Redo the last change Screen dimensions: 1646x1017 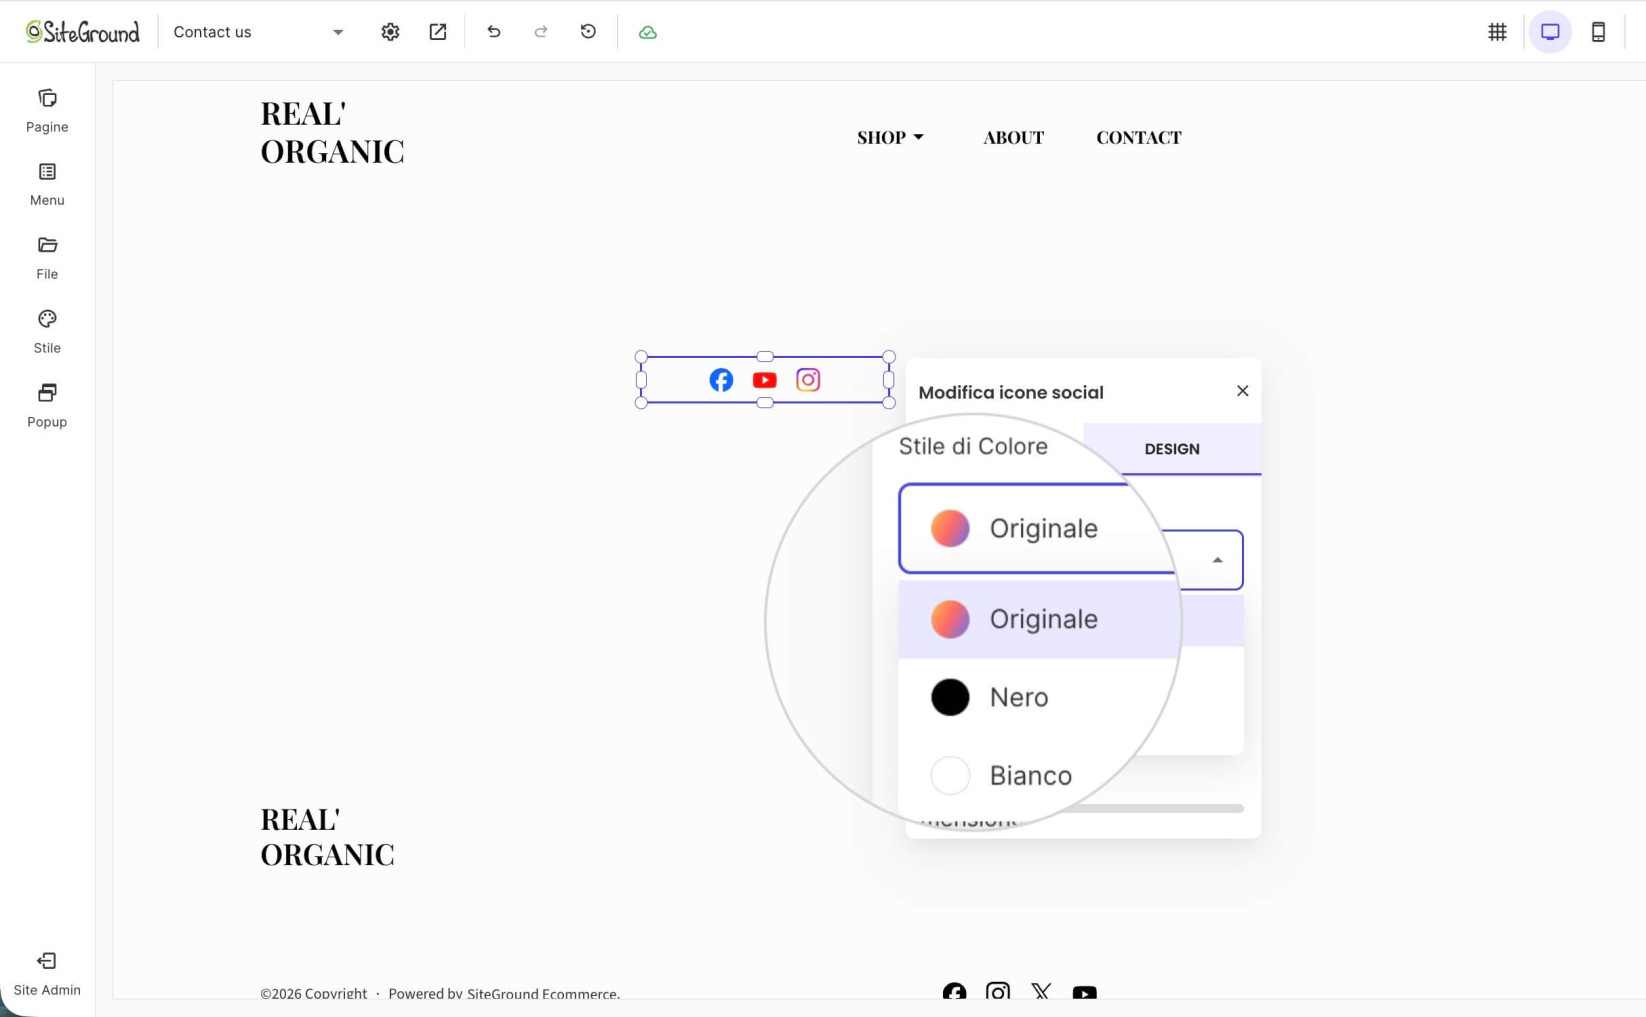click(x=541, y=32)
